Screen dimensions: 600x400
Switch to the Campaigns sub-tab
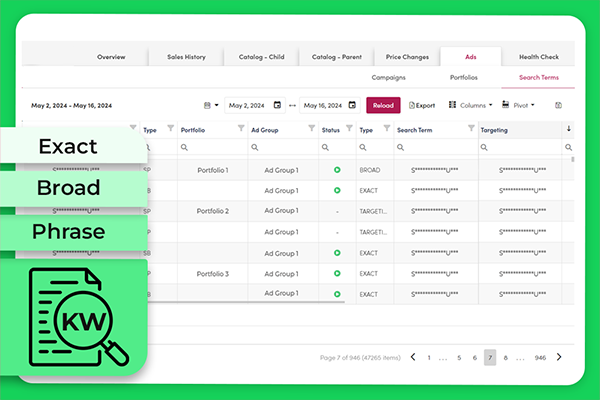(x=388, y=78)
